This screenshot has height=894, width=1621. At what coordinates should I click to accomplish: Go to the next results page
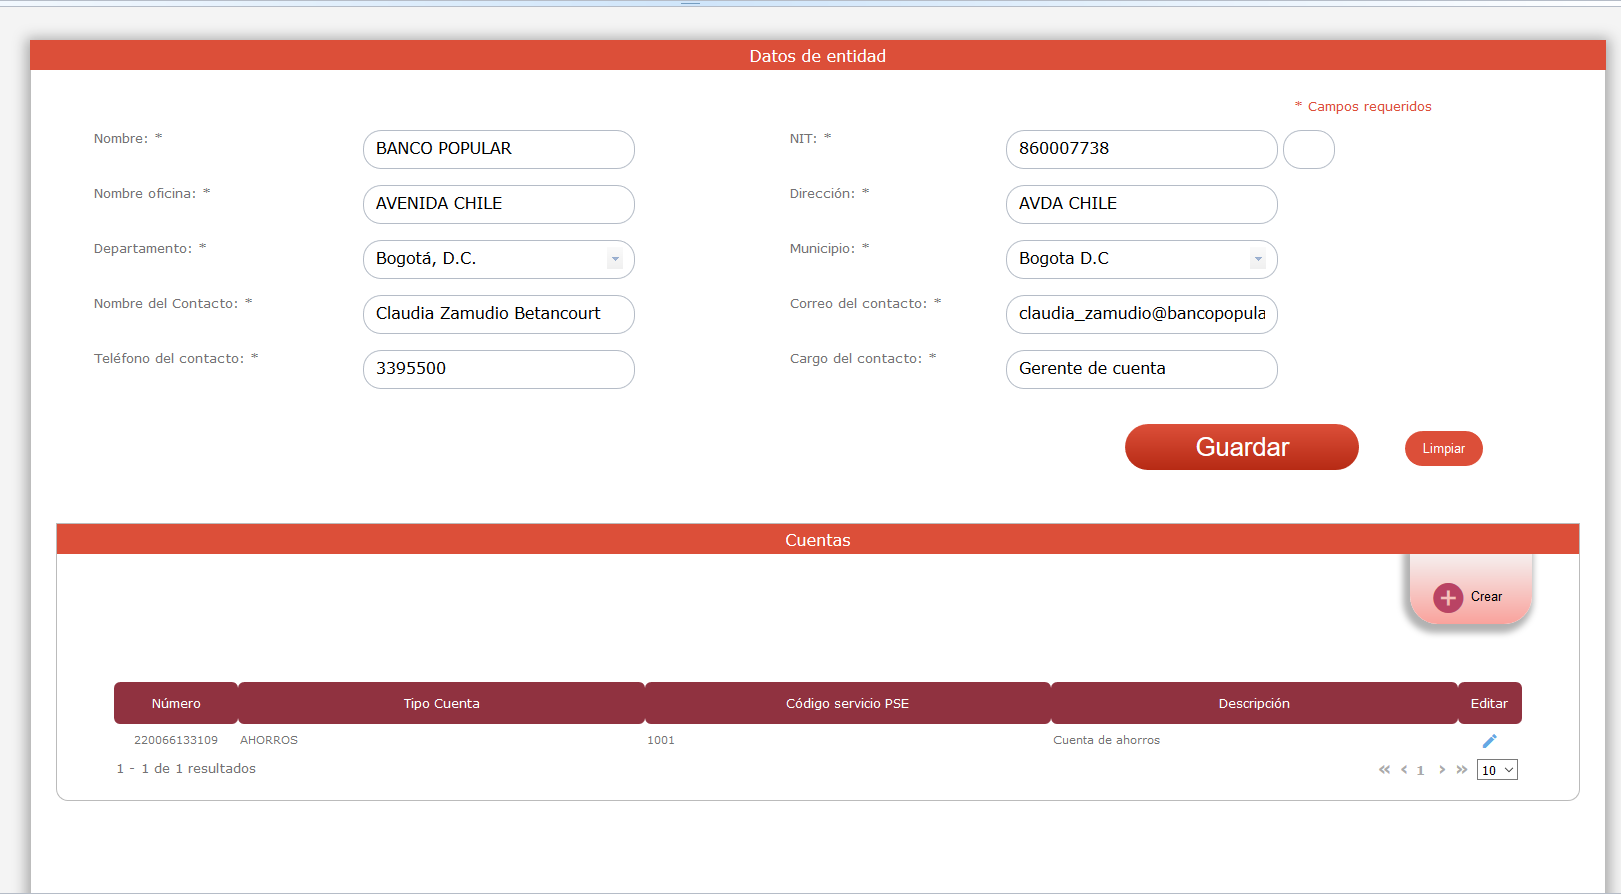(x=1442, y=770)
